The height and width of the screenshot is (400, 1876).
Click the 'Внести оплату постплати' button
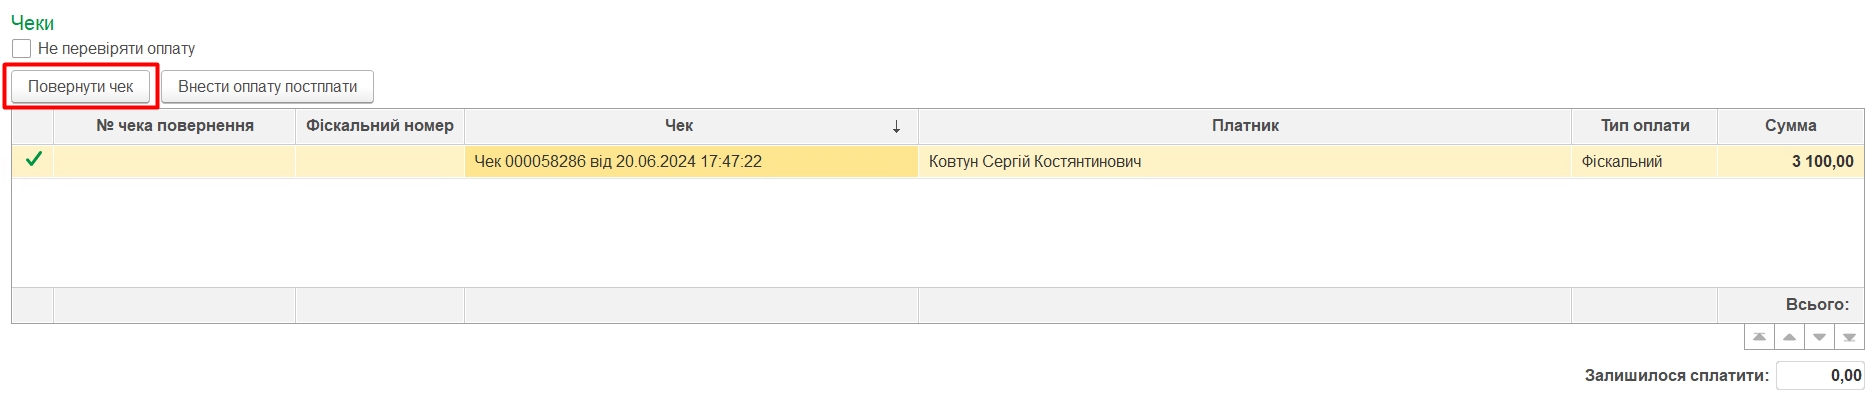pos(267,87)
